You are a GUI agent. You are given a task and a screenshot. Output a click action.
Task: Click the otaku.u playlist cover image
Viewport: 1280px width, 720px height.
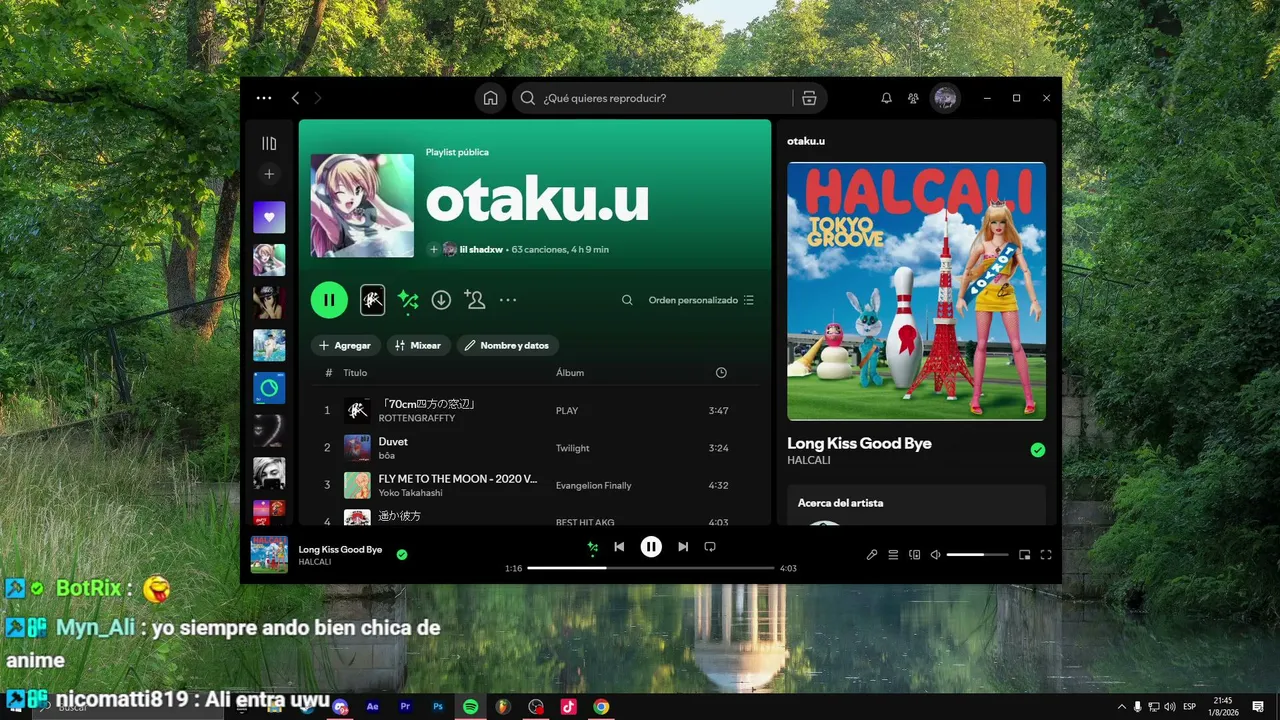[362, 206]
